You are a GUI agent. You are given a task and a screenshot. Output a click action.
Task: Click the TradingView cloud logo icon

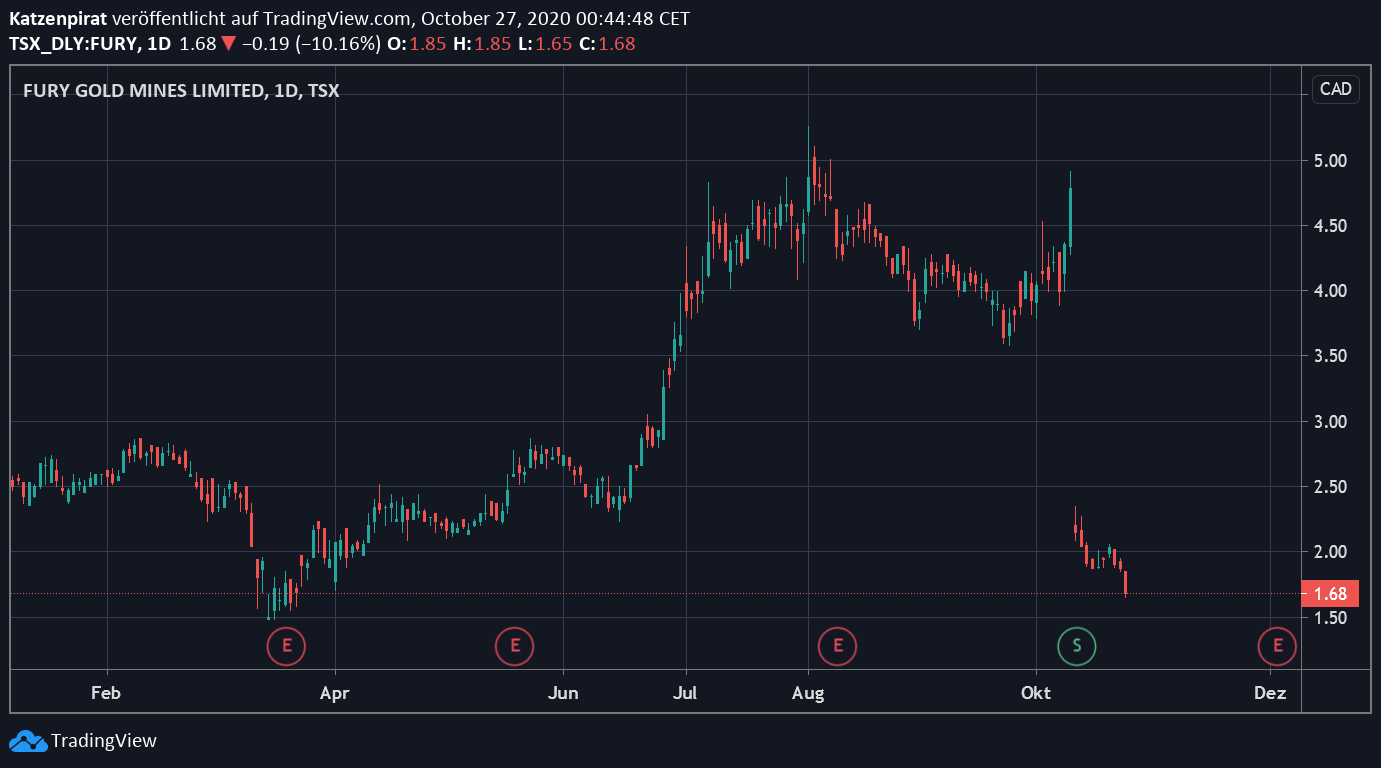(28, 741)
